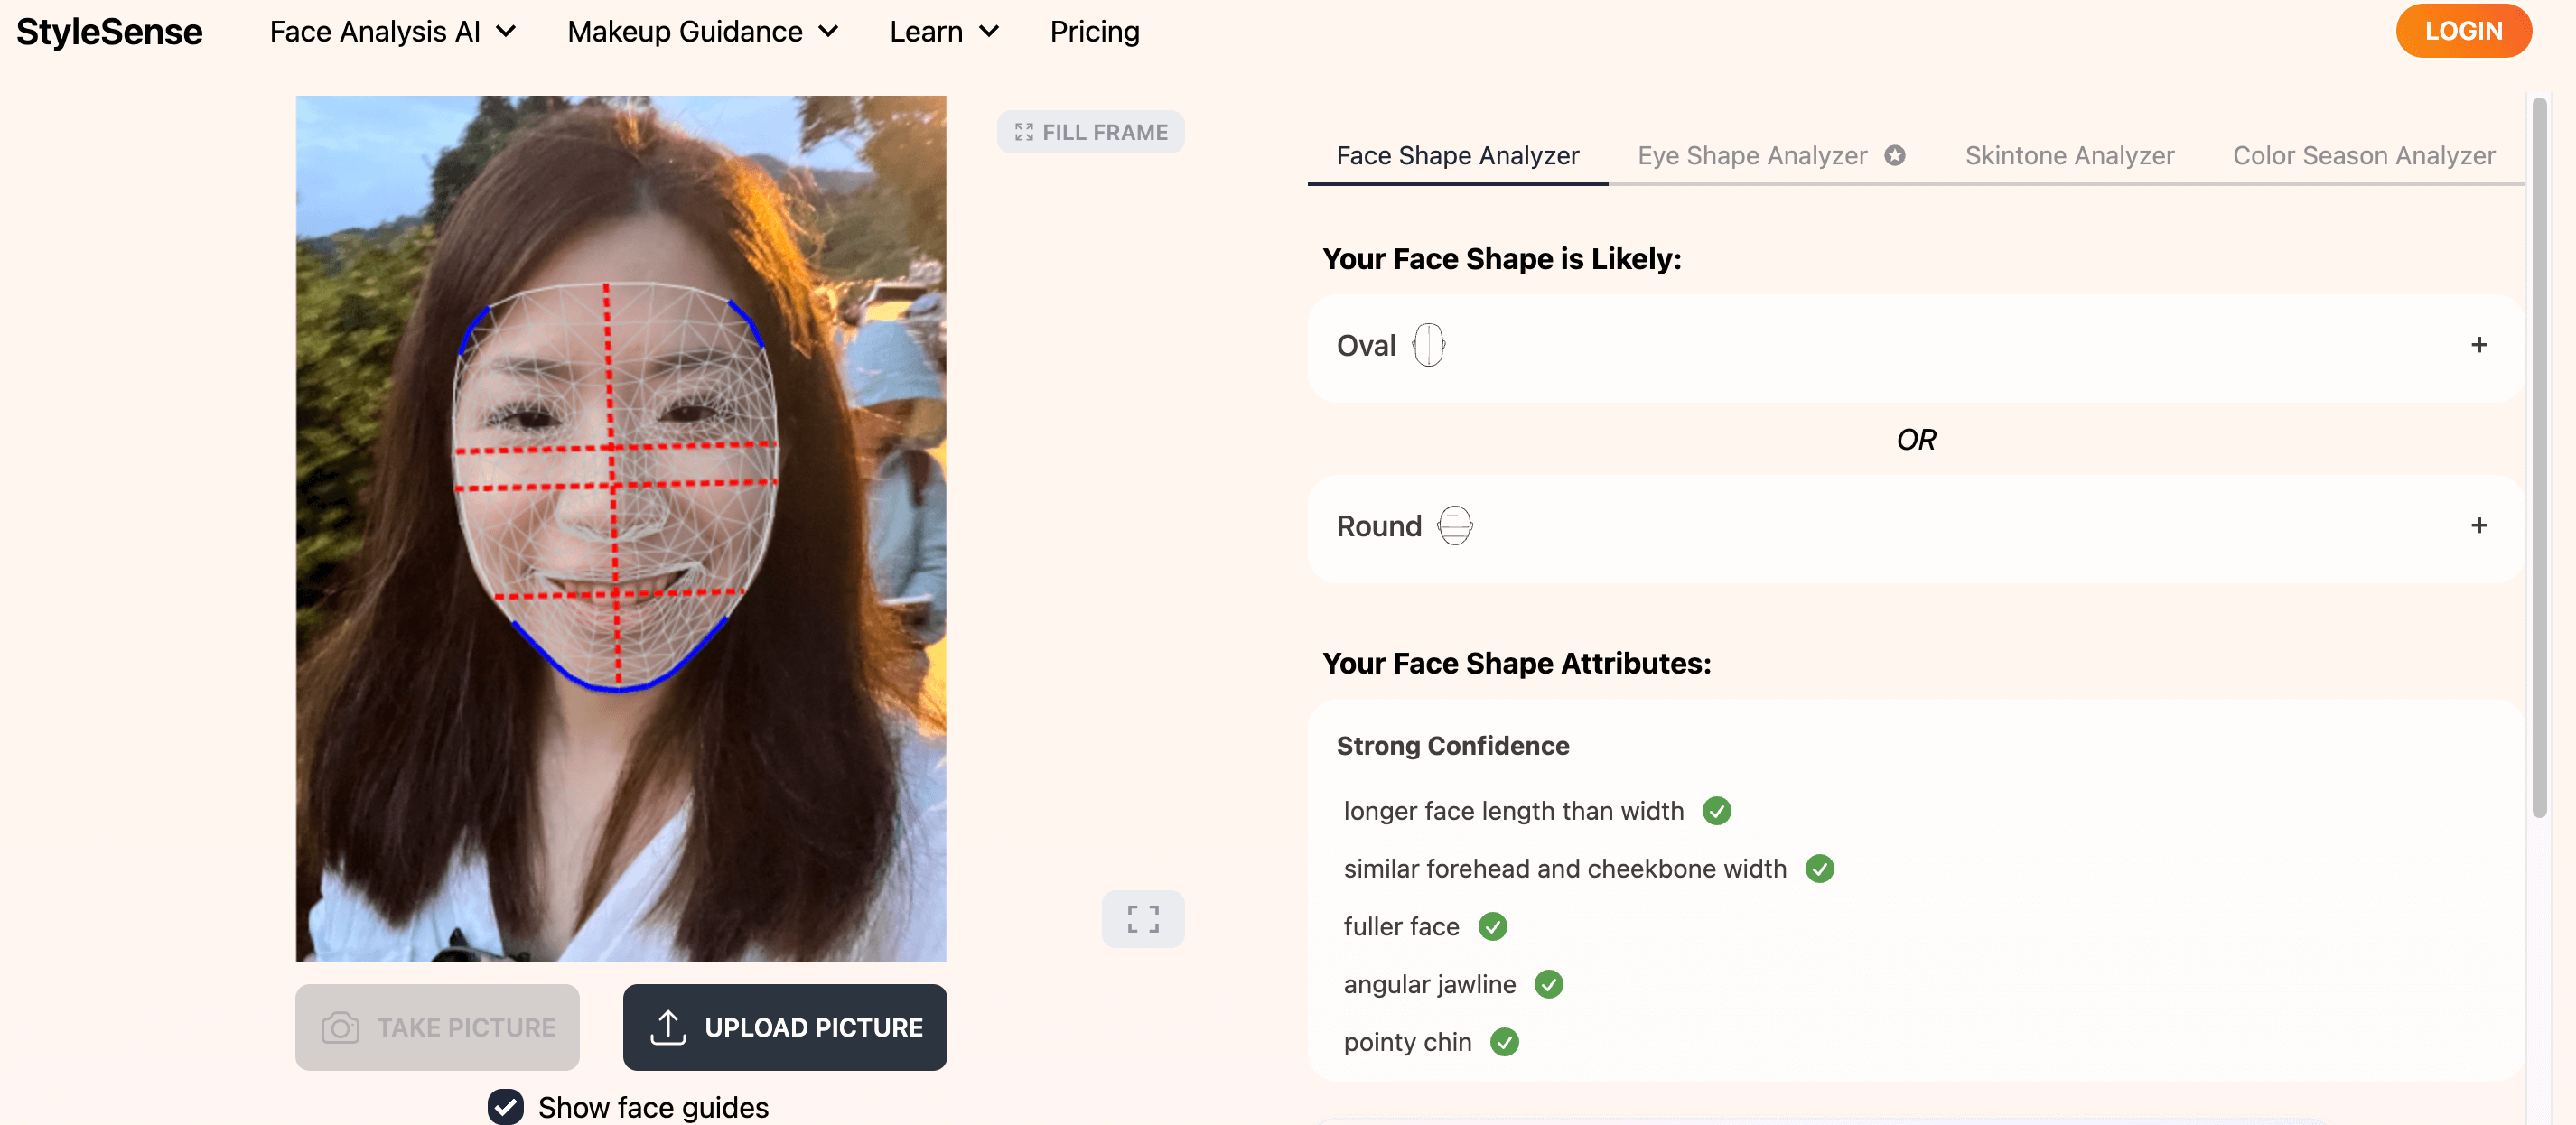Switch to the Skintone Analyzer tab
This screenshot has width=2576, height=1125.
(x=2068, y=155)
